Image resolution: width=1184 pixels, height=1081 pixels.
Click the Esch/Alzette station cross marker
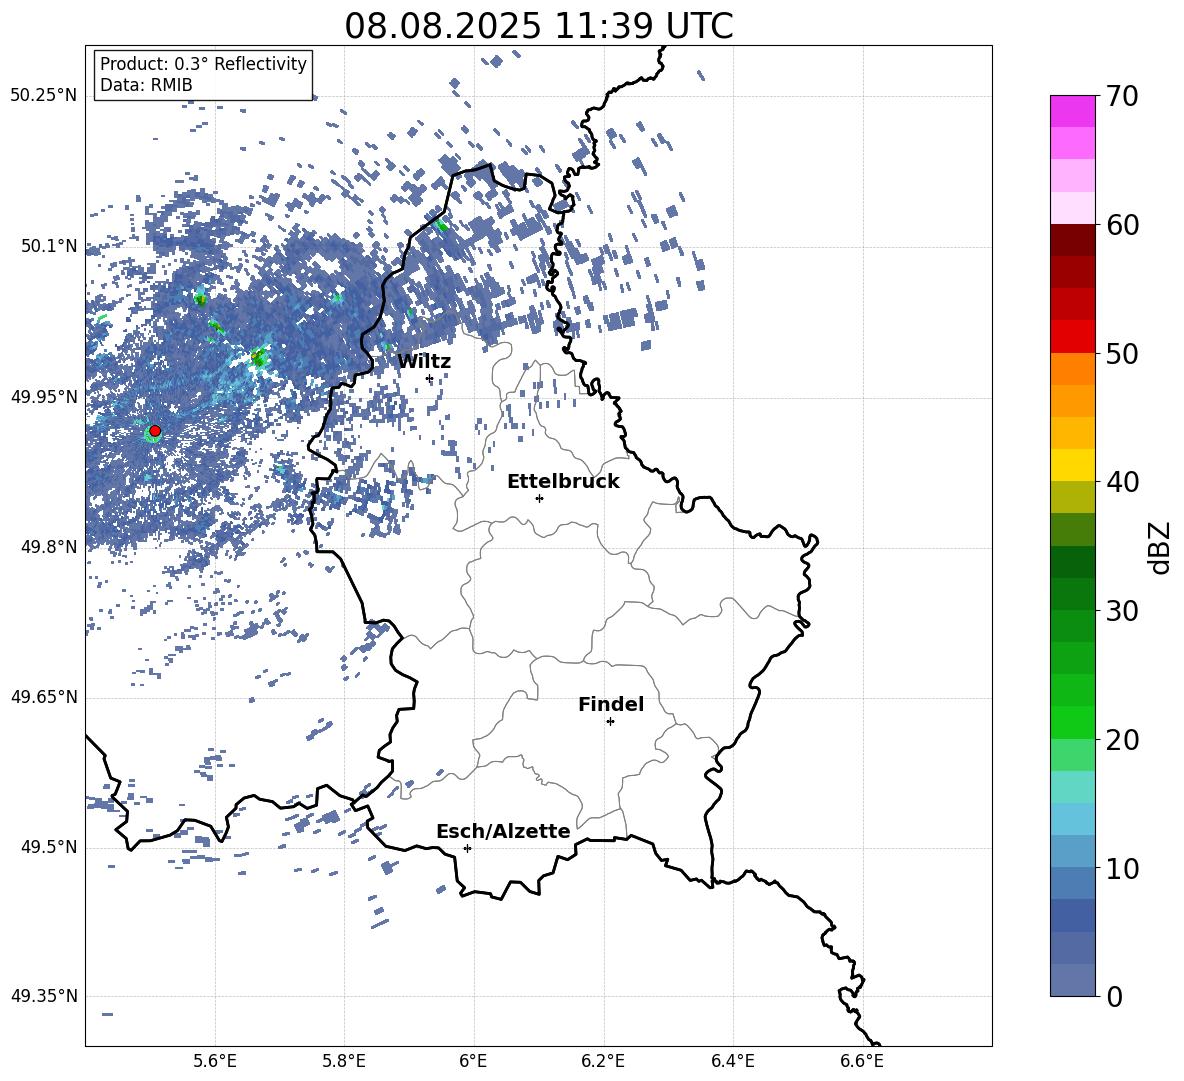click(x=467, y=848)
